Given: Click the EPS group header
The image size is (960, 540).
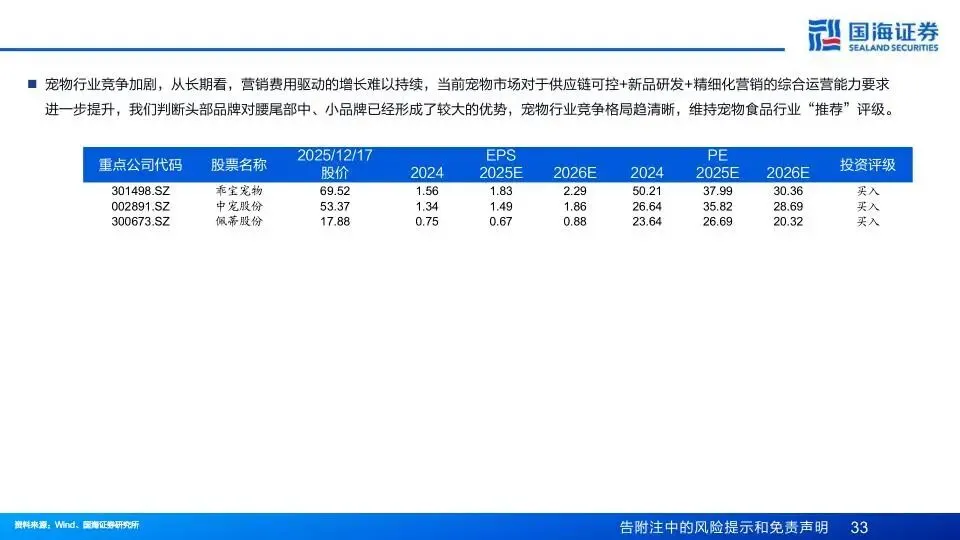Looking at the screenshot, I should pos(501,156).
